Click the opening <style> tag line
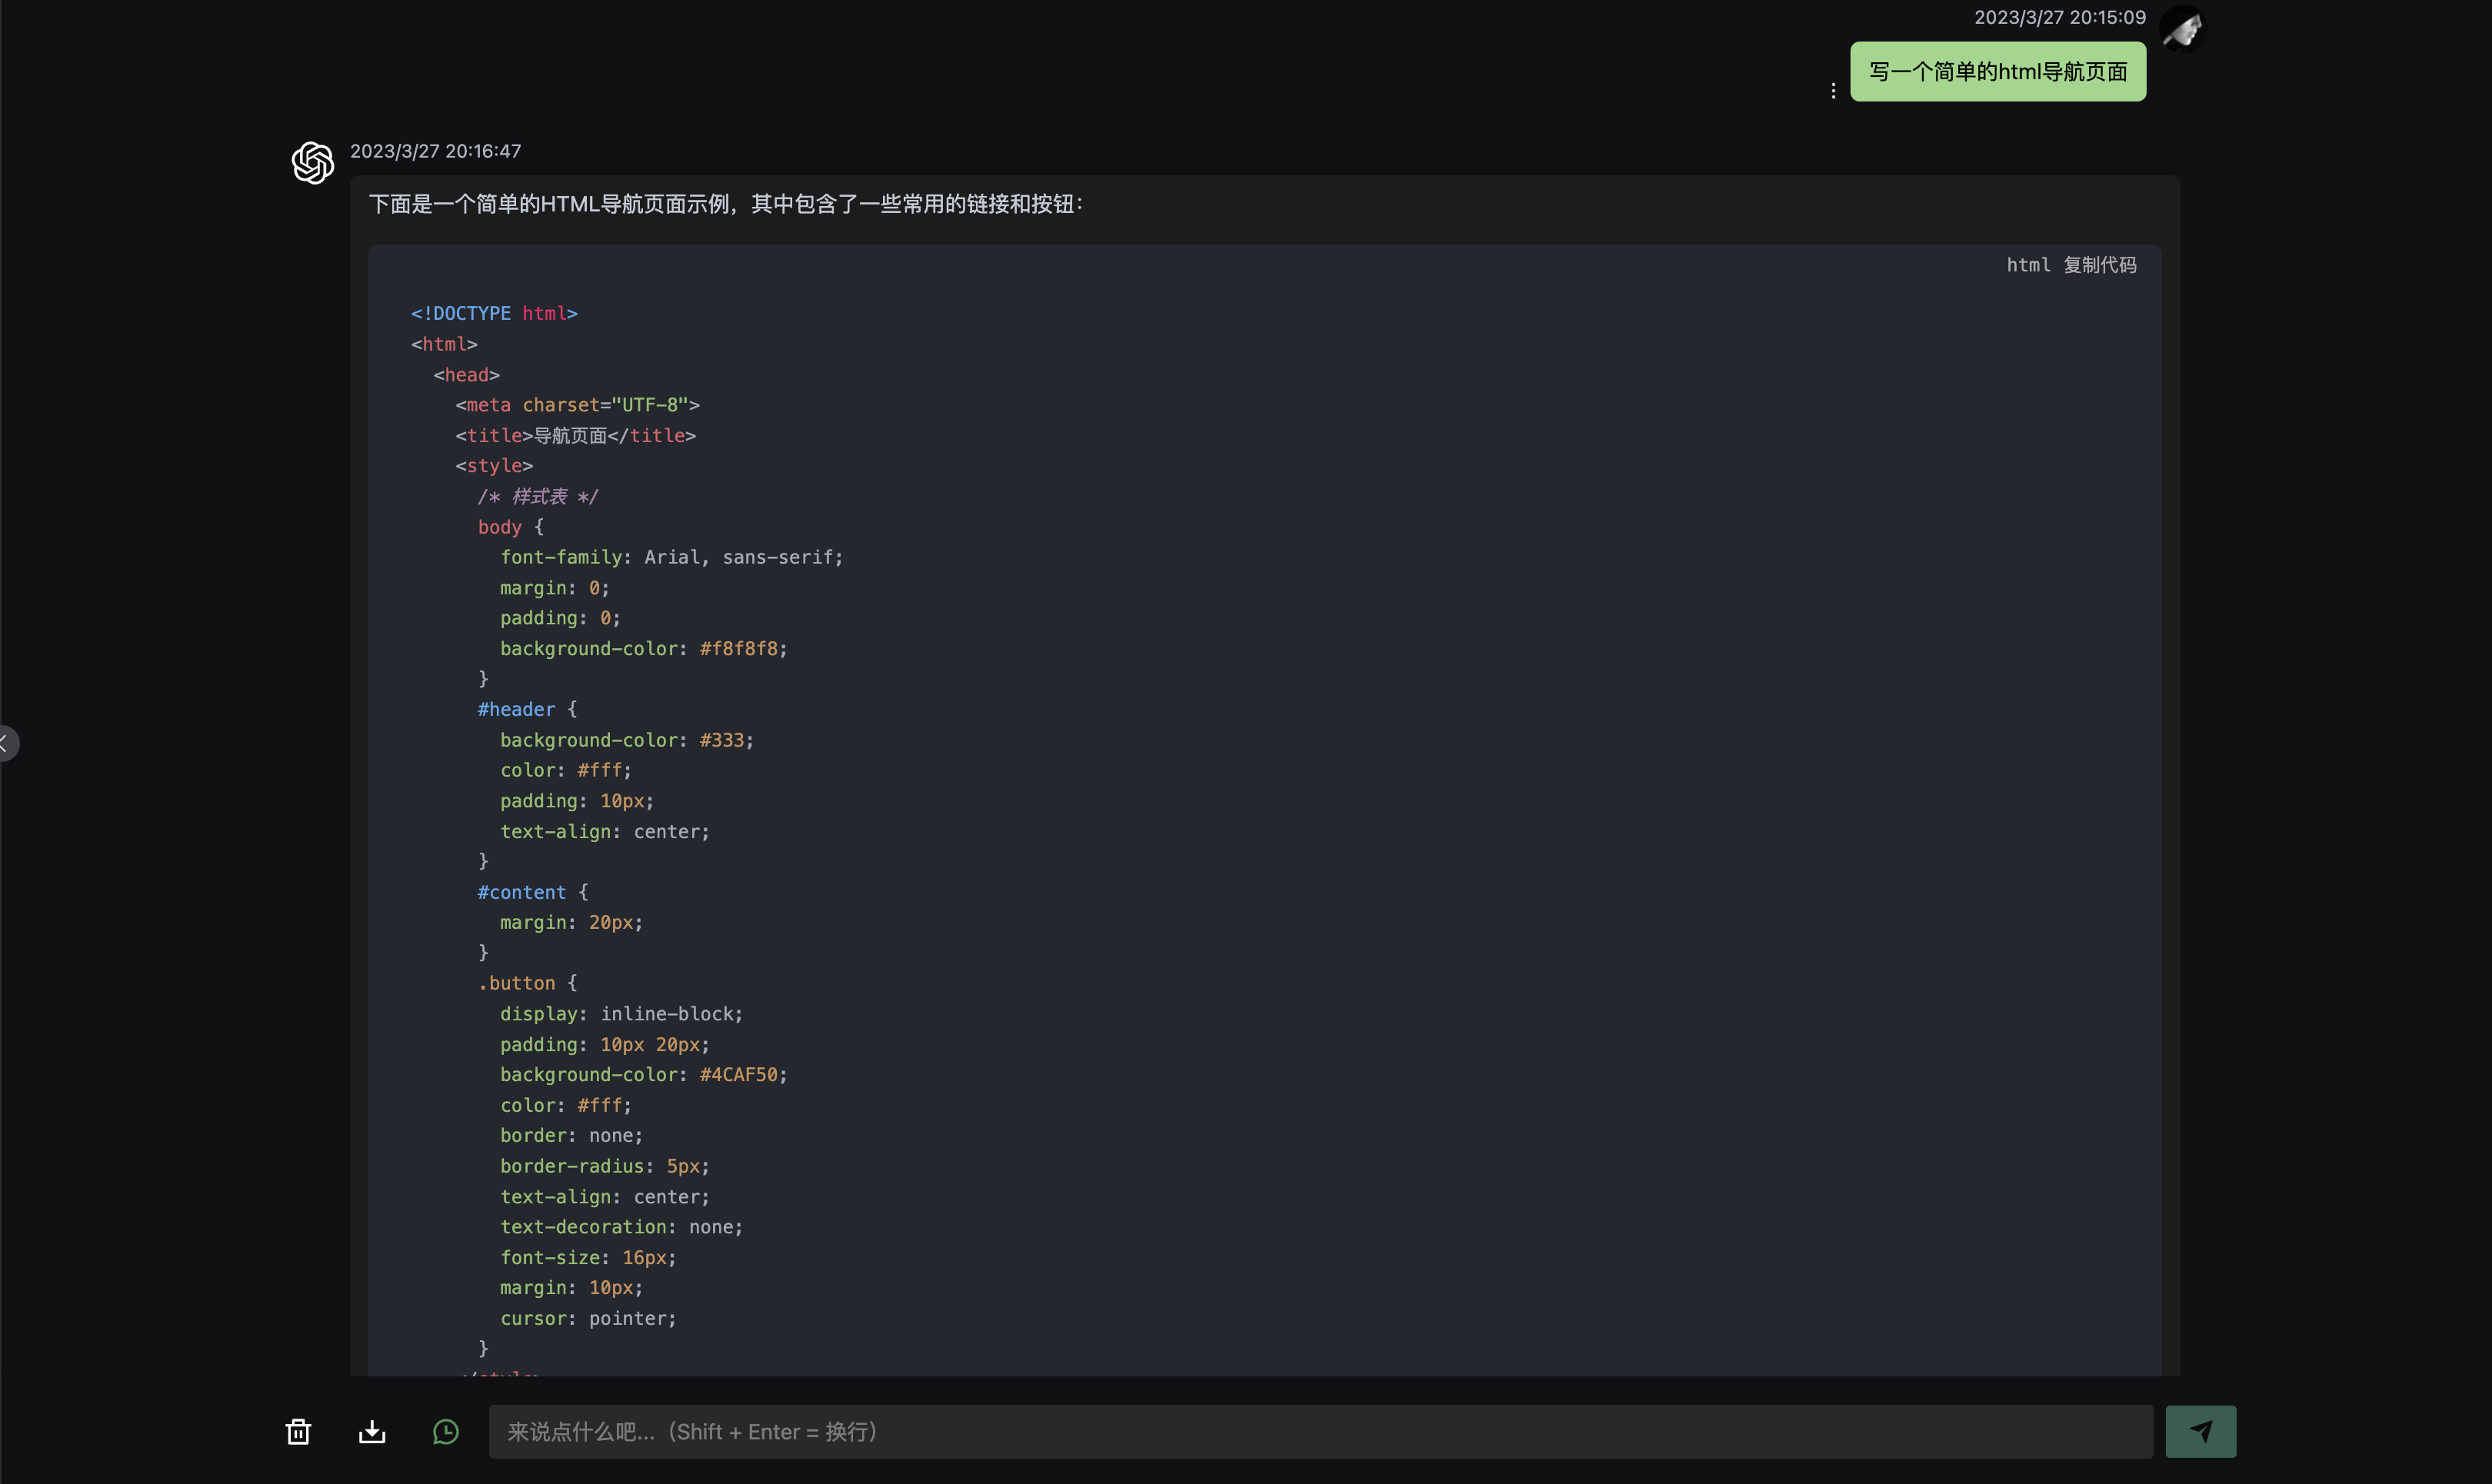 [494, 466]
